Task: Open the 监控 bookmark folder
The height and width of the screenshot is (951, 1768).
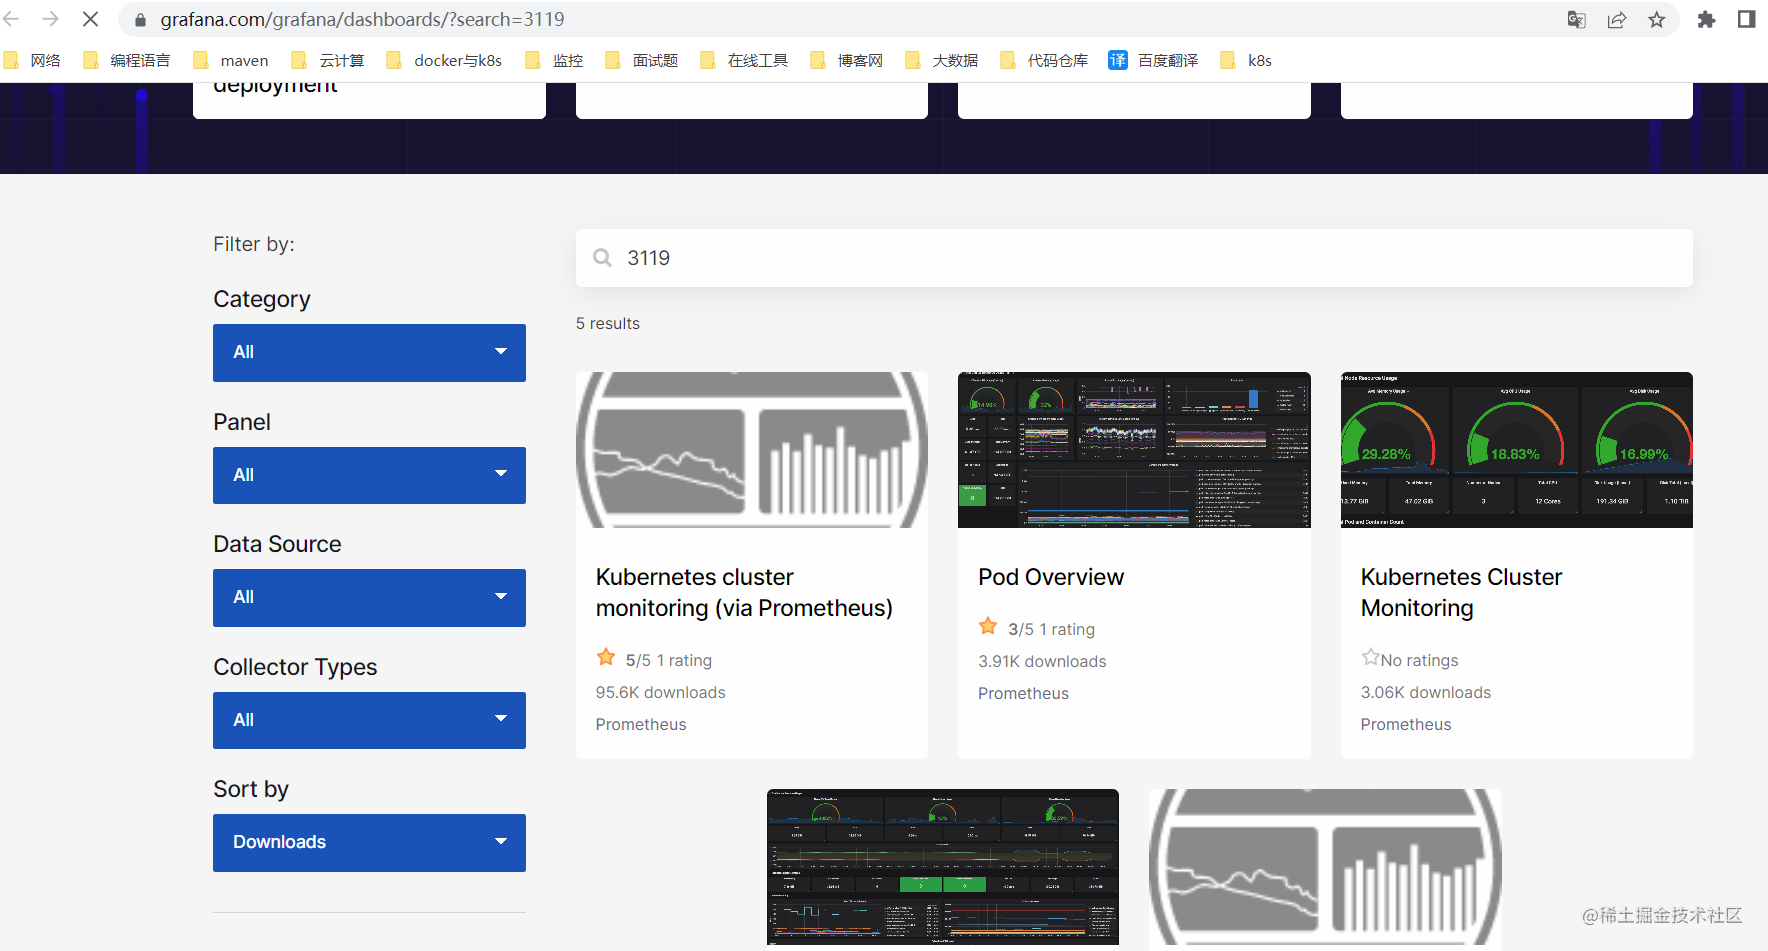Action: (554, 61)
